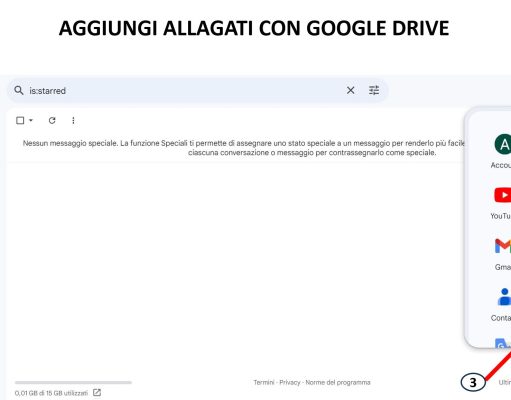Open Norme del programma link
511x400 pixels.
point(338,382)
